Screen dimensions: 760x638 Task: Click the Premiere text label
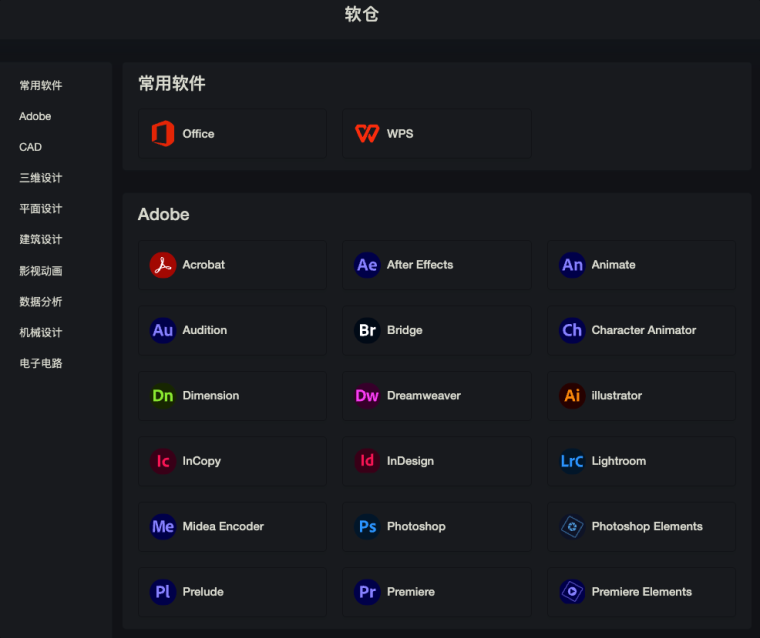(411, 592)
